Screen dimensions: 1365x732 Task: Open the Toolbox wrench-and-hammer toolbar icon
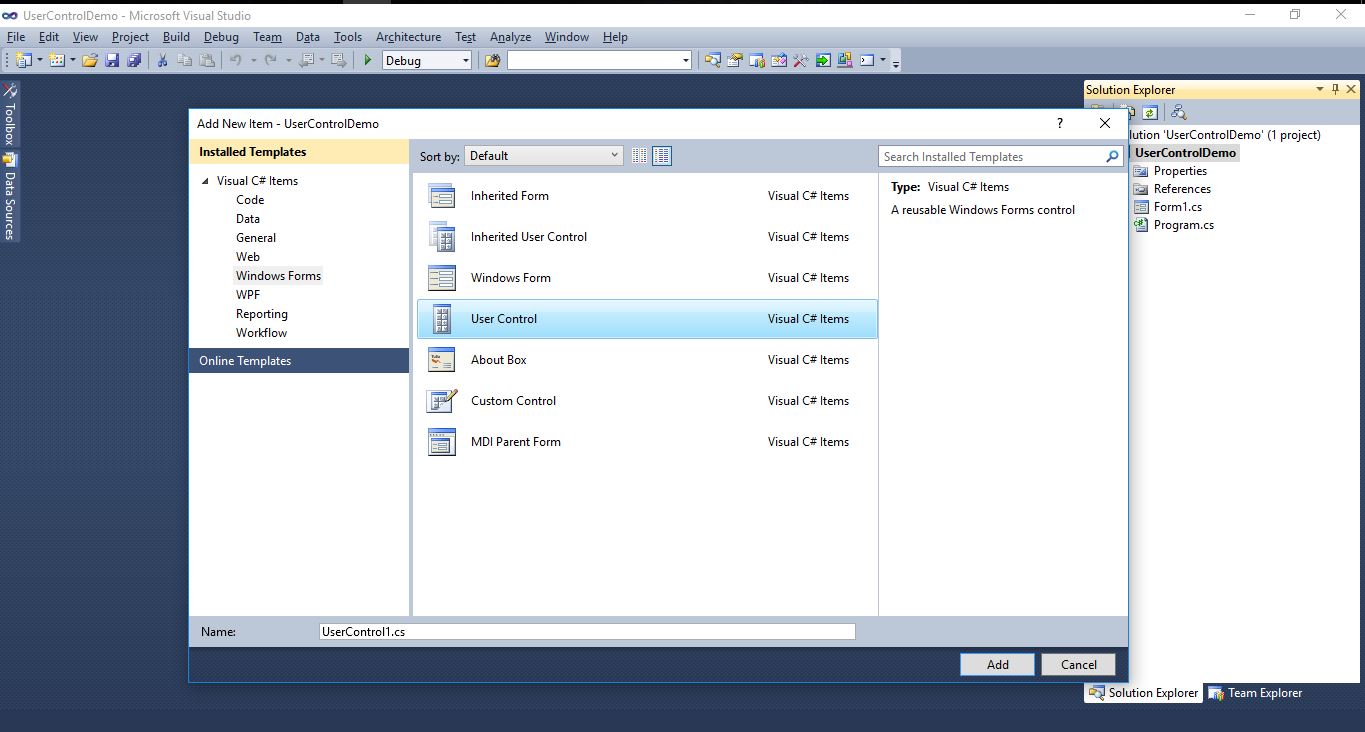pyautogui.click(x=801, y=61)
